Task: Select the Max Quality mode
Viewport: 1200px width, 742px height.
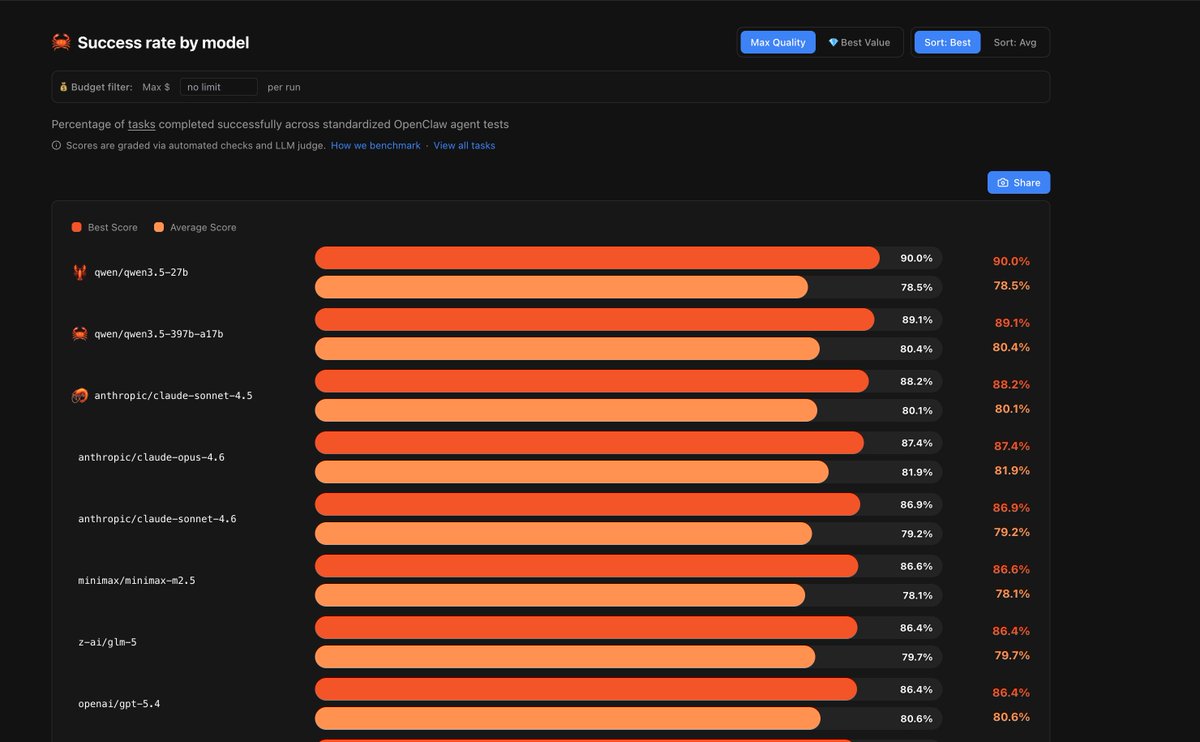Action: coord(778,42)
